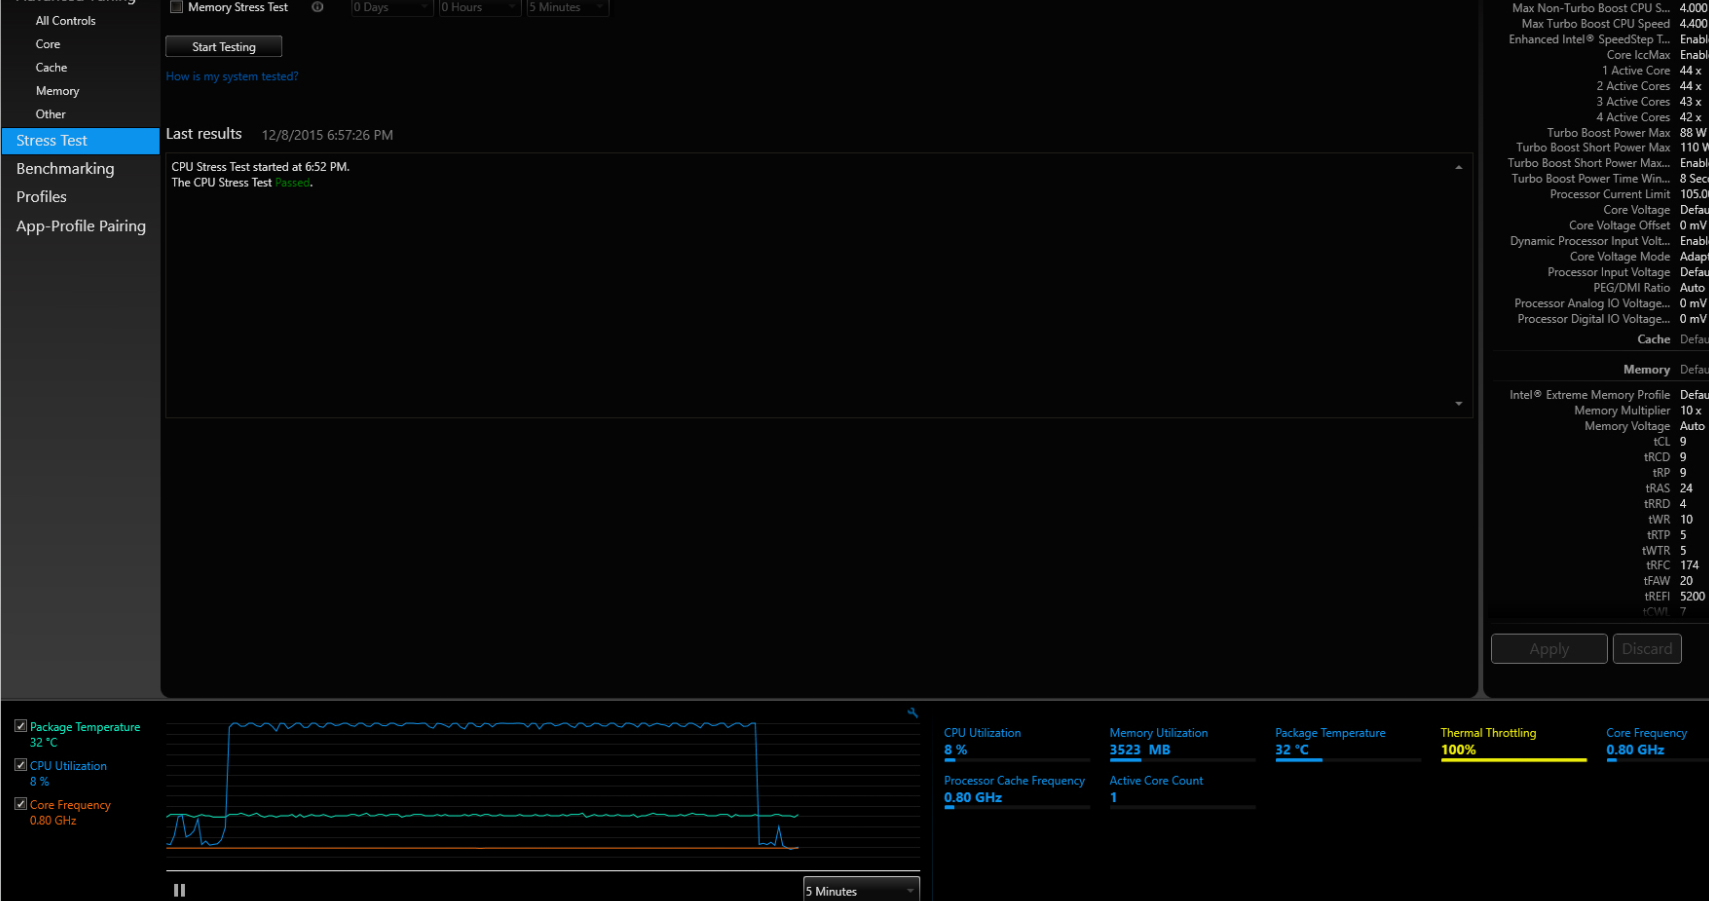
Task: Open the Other tuning section
Action: pyautogui.click(x=50, y=114)
